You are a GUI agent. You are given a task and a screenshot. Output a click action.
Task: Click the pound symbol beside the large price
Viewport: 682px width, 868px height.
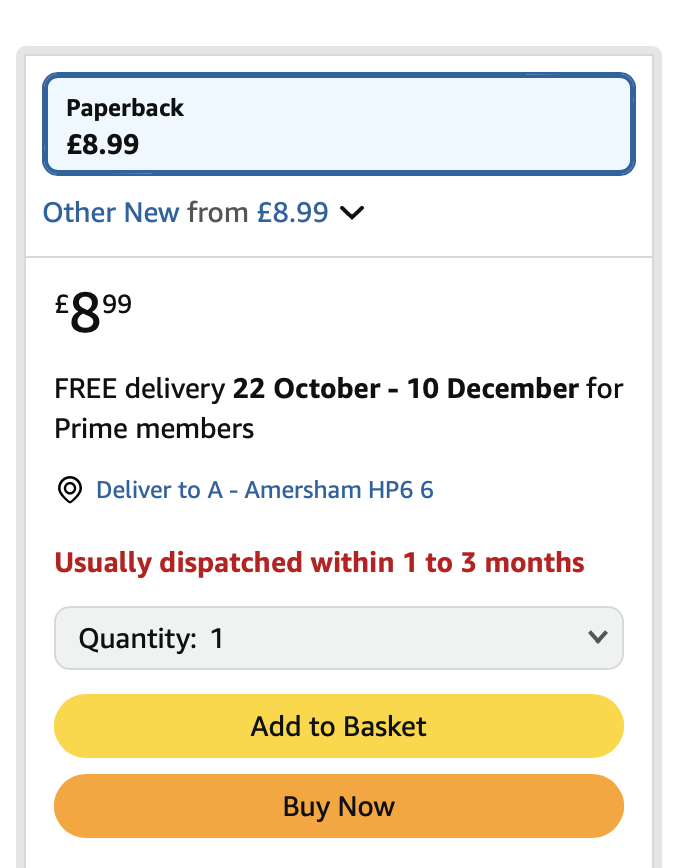[61, 303]
